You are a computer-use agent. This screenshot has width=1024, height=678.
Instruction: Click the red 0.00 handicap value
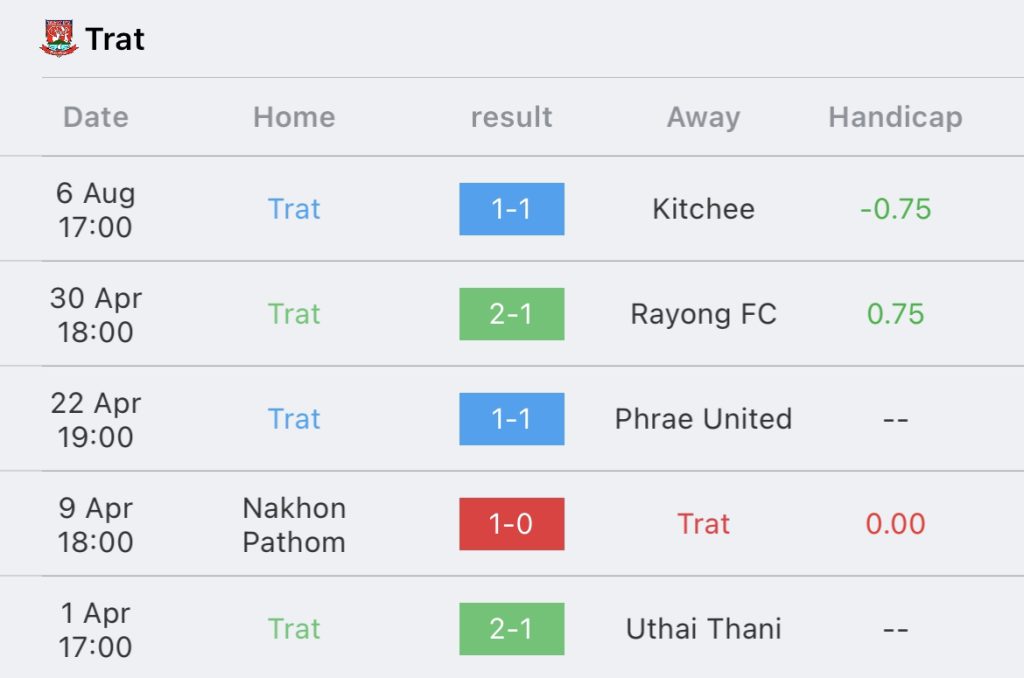coord(895,524)
